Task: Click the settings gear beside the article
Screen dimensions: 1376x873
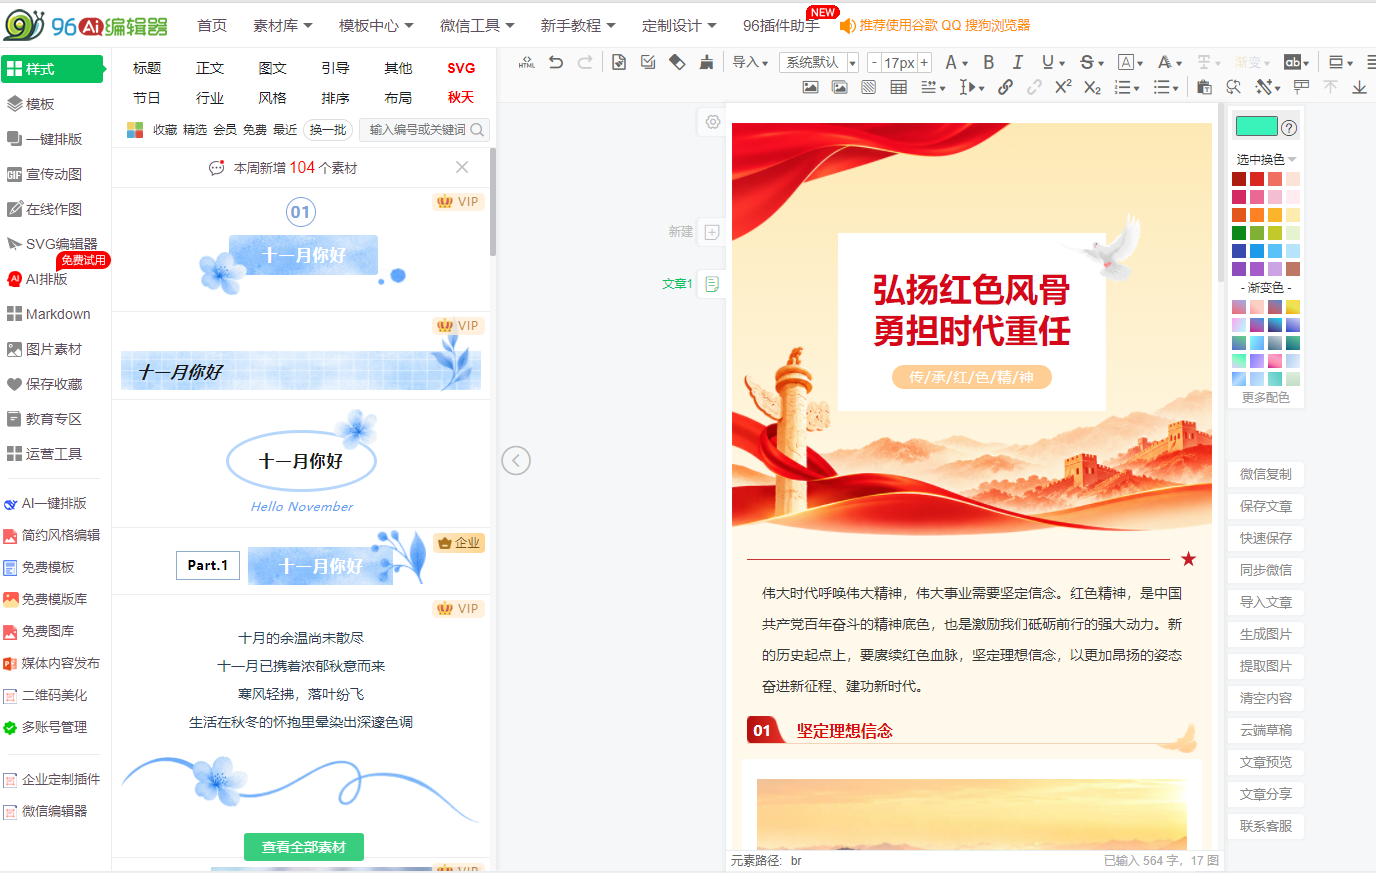Action: (713, 122)
